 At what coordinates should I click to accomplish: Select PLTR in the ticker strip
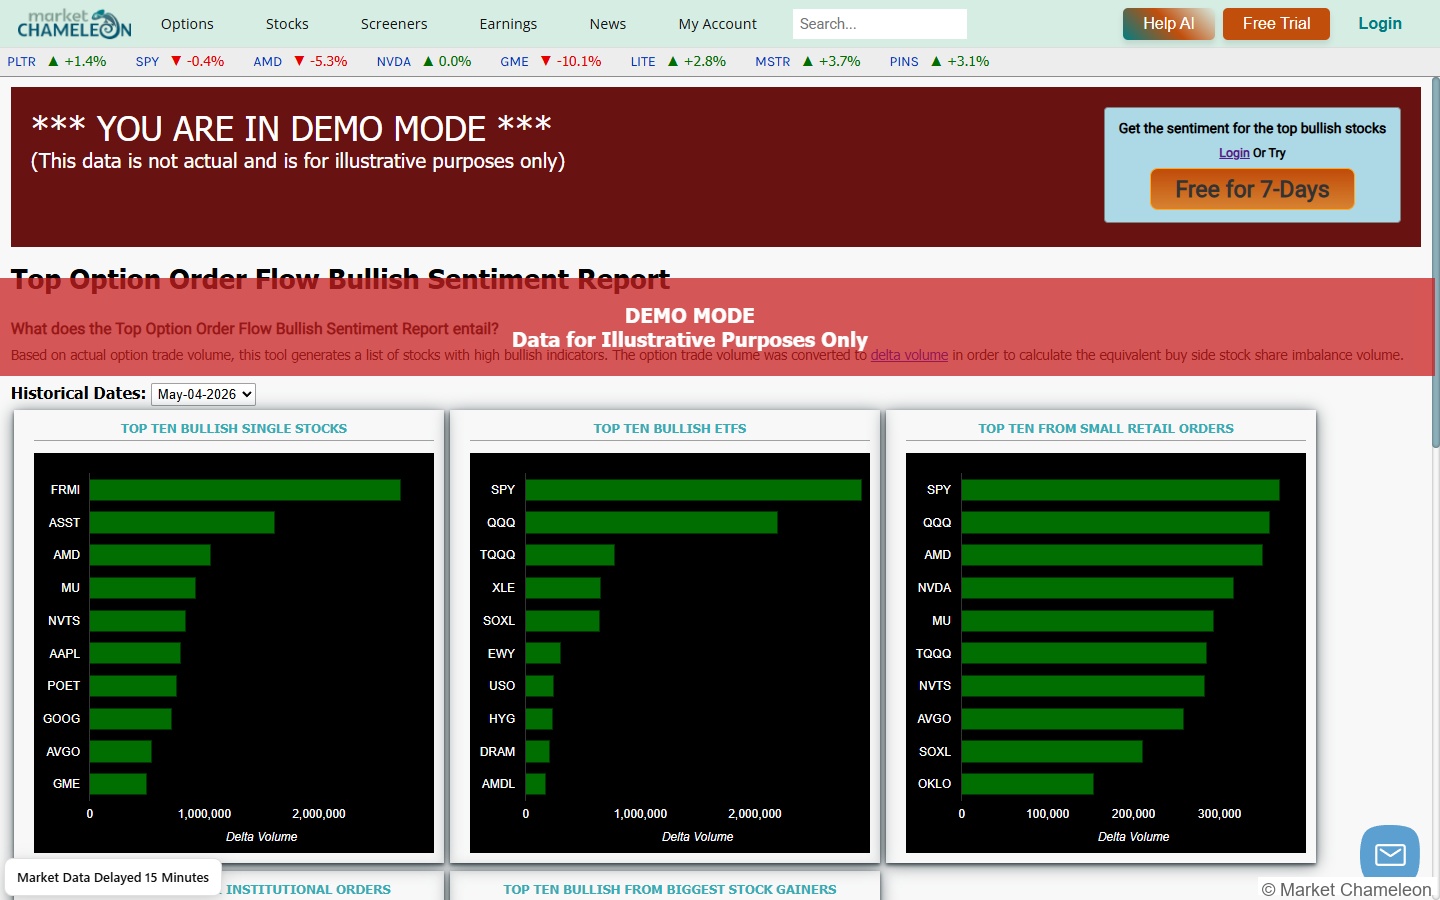21,61
